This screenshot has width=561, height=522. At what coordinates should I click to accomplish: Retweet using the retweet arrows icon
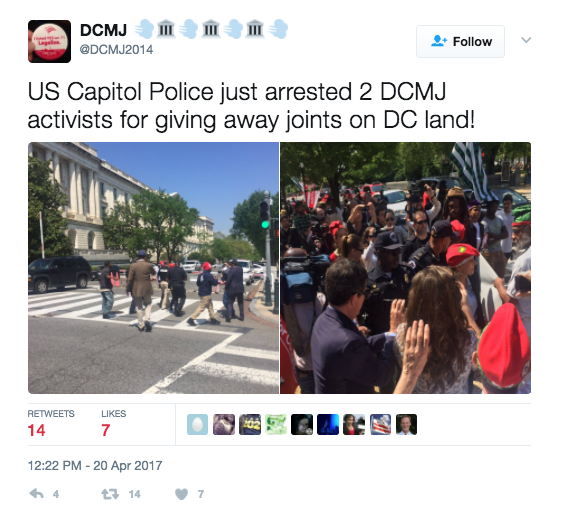(110, 494)
